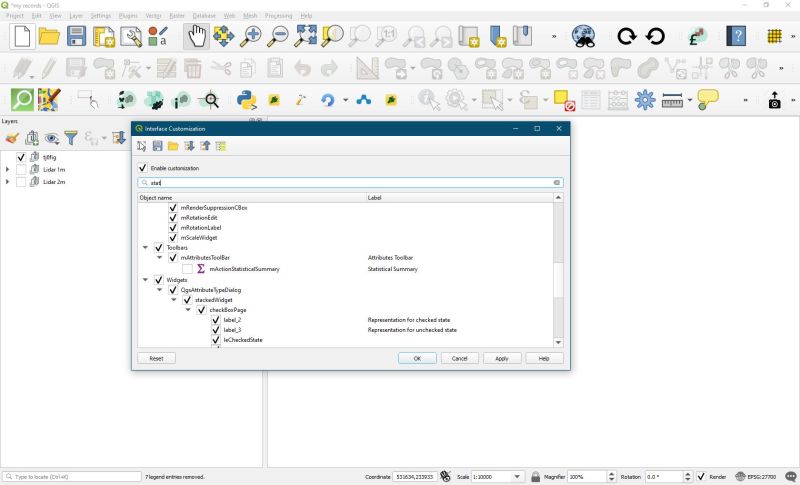The image size is (800, 485).
Task: Uncheck the mScaleWidget checkbox
Action: (173, 238)
